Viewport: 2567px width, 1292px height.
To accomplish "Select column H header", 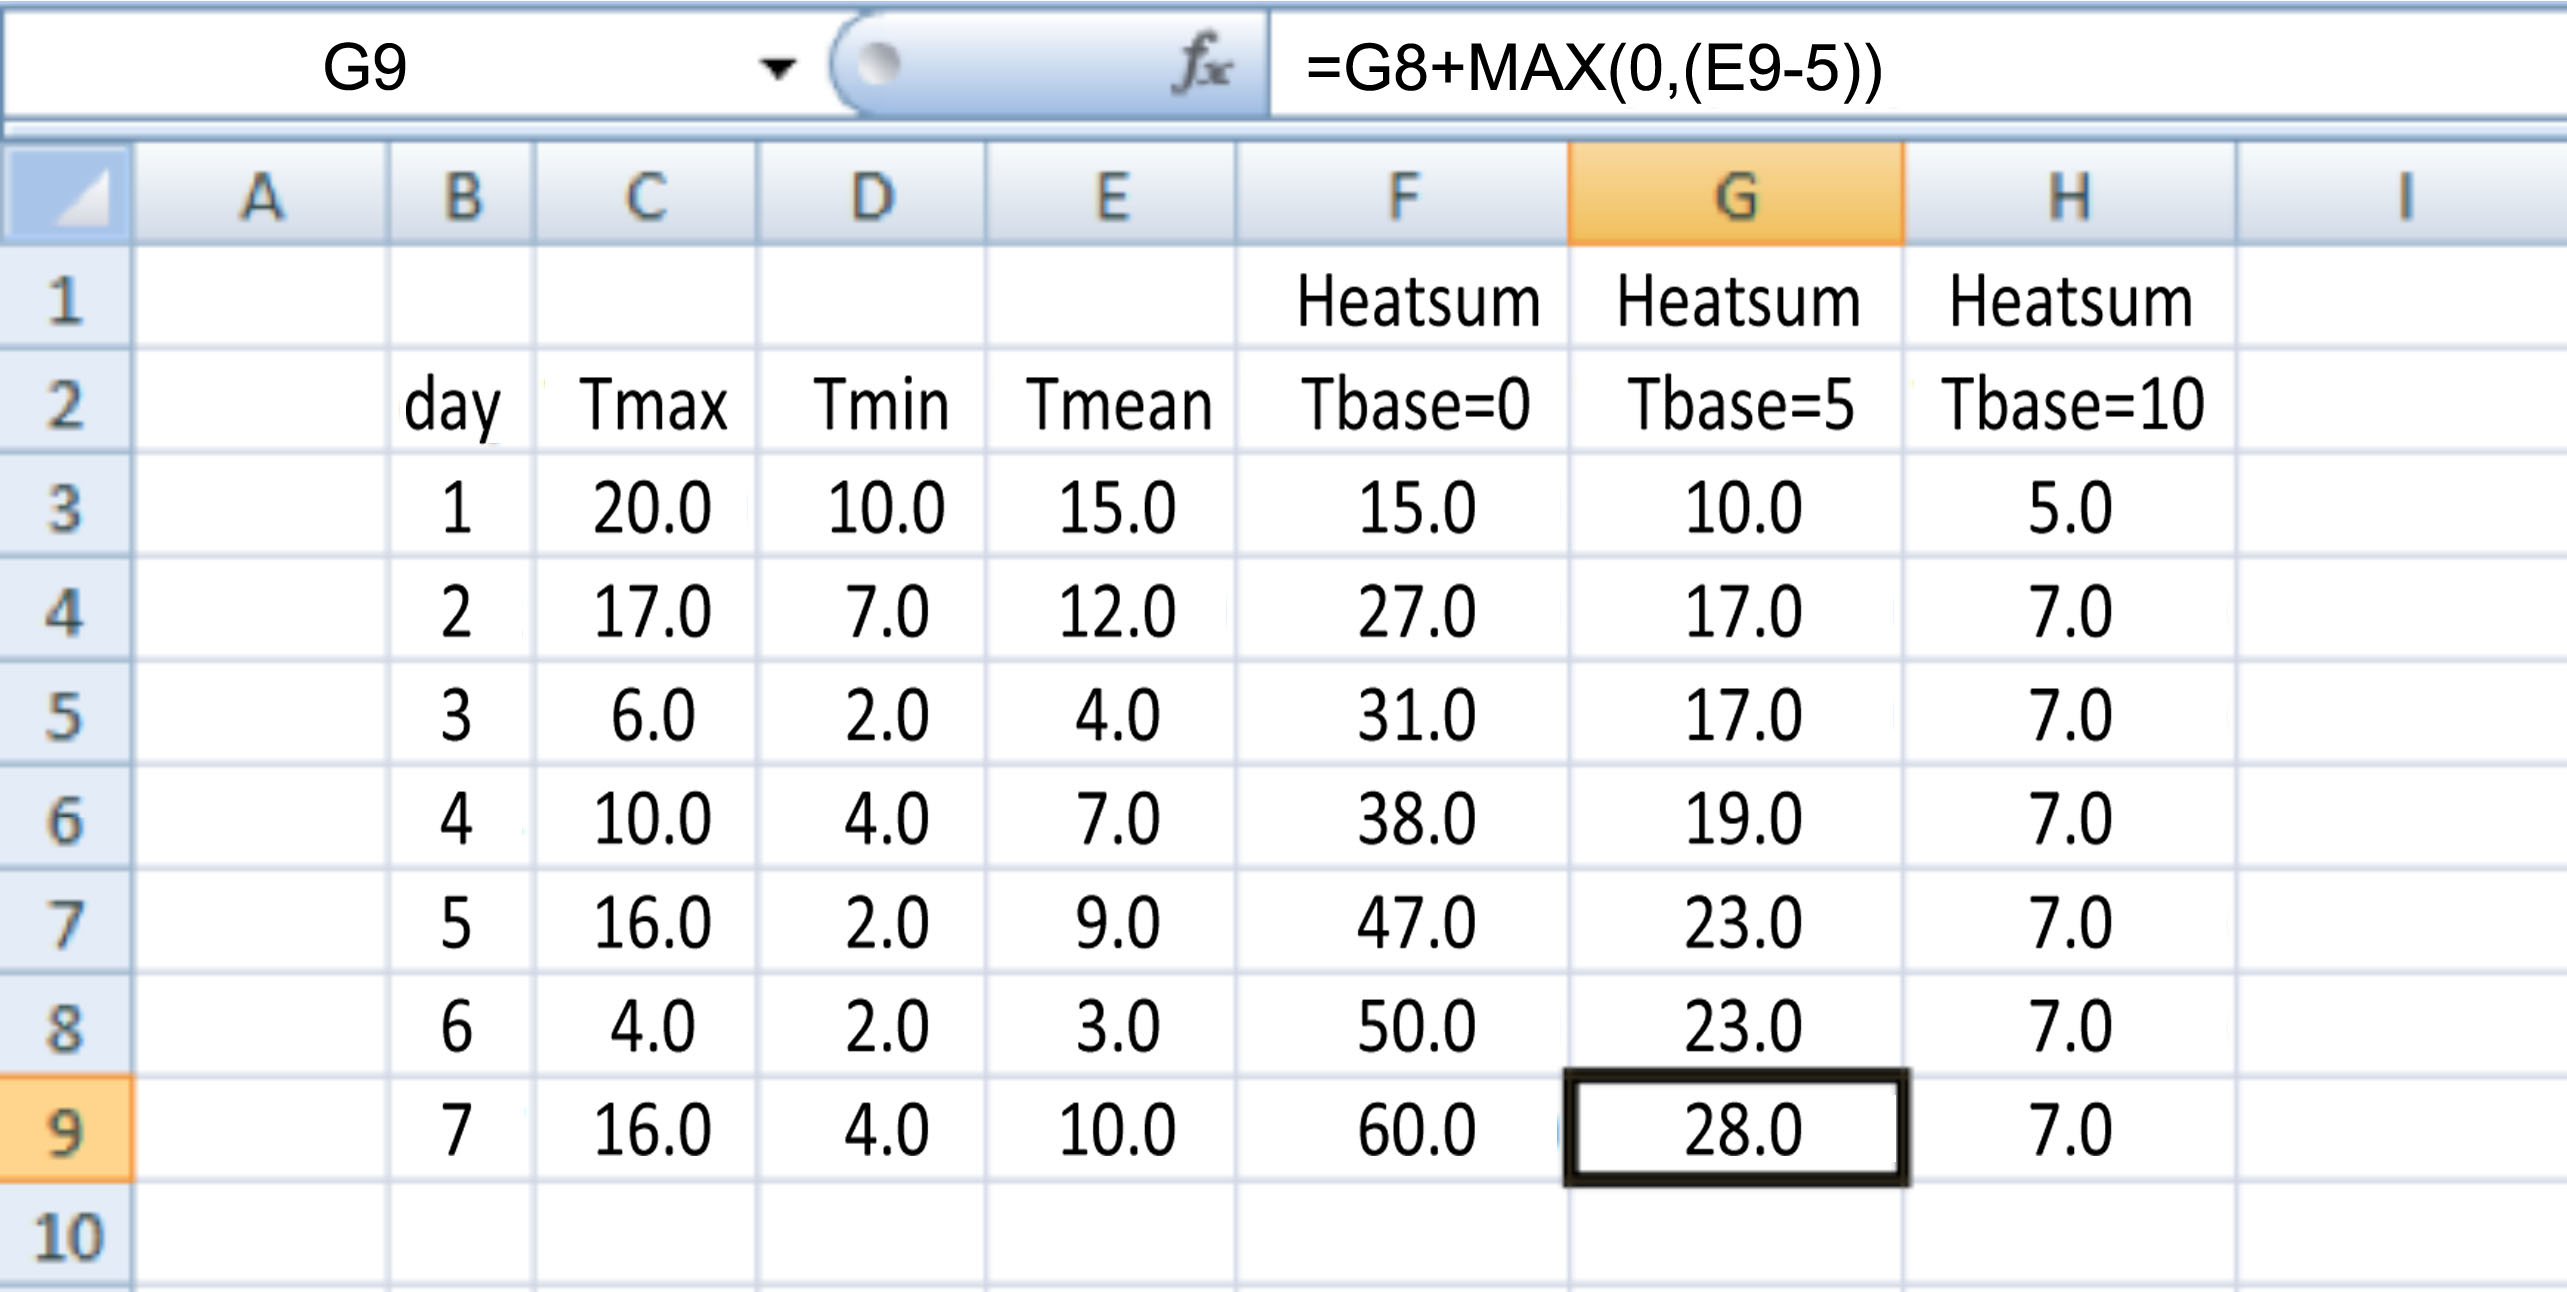I will click(x=2068, y=195).
